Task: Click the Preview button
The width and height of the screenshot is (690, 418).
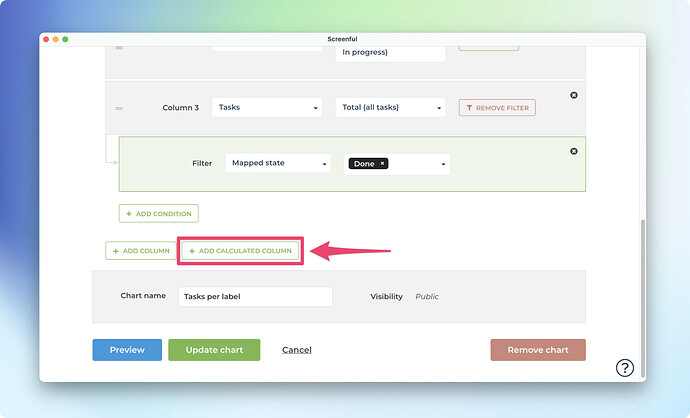Action: tap(127, 350)
